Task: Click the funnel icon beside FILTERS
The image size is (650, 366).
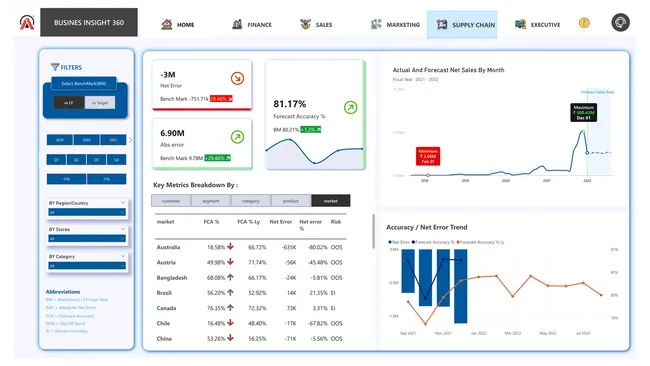Action: tap(55, 67)
